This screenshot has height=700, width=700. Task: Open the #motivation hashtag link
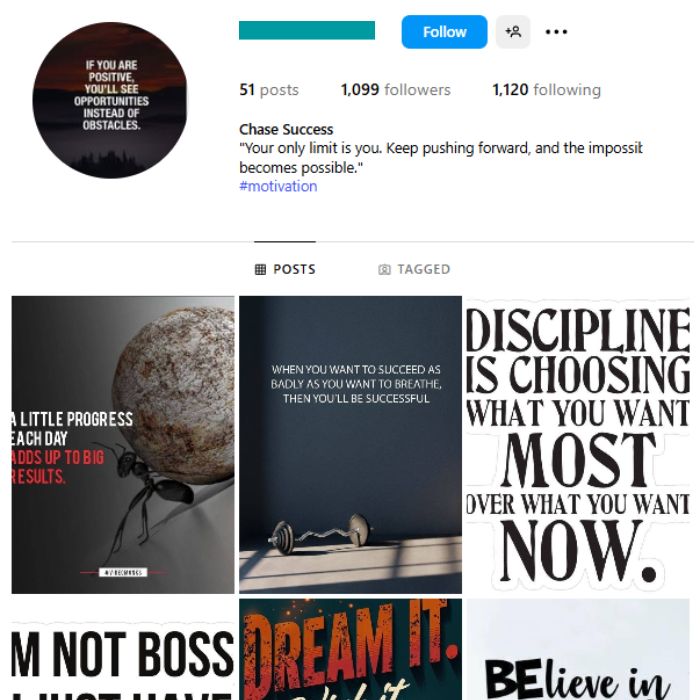278,186
